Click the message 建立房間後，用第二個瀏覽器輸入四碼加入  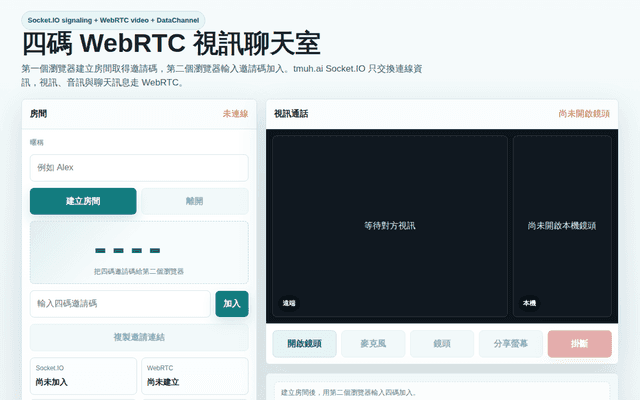[349, 393]
